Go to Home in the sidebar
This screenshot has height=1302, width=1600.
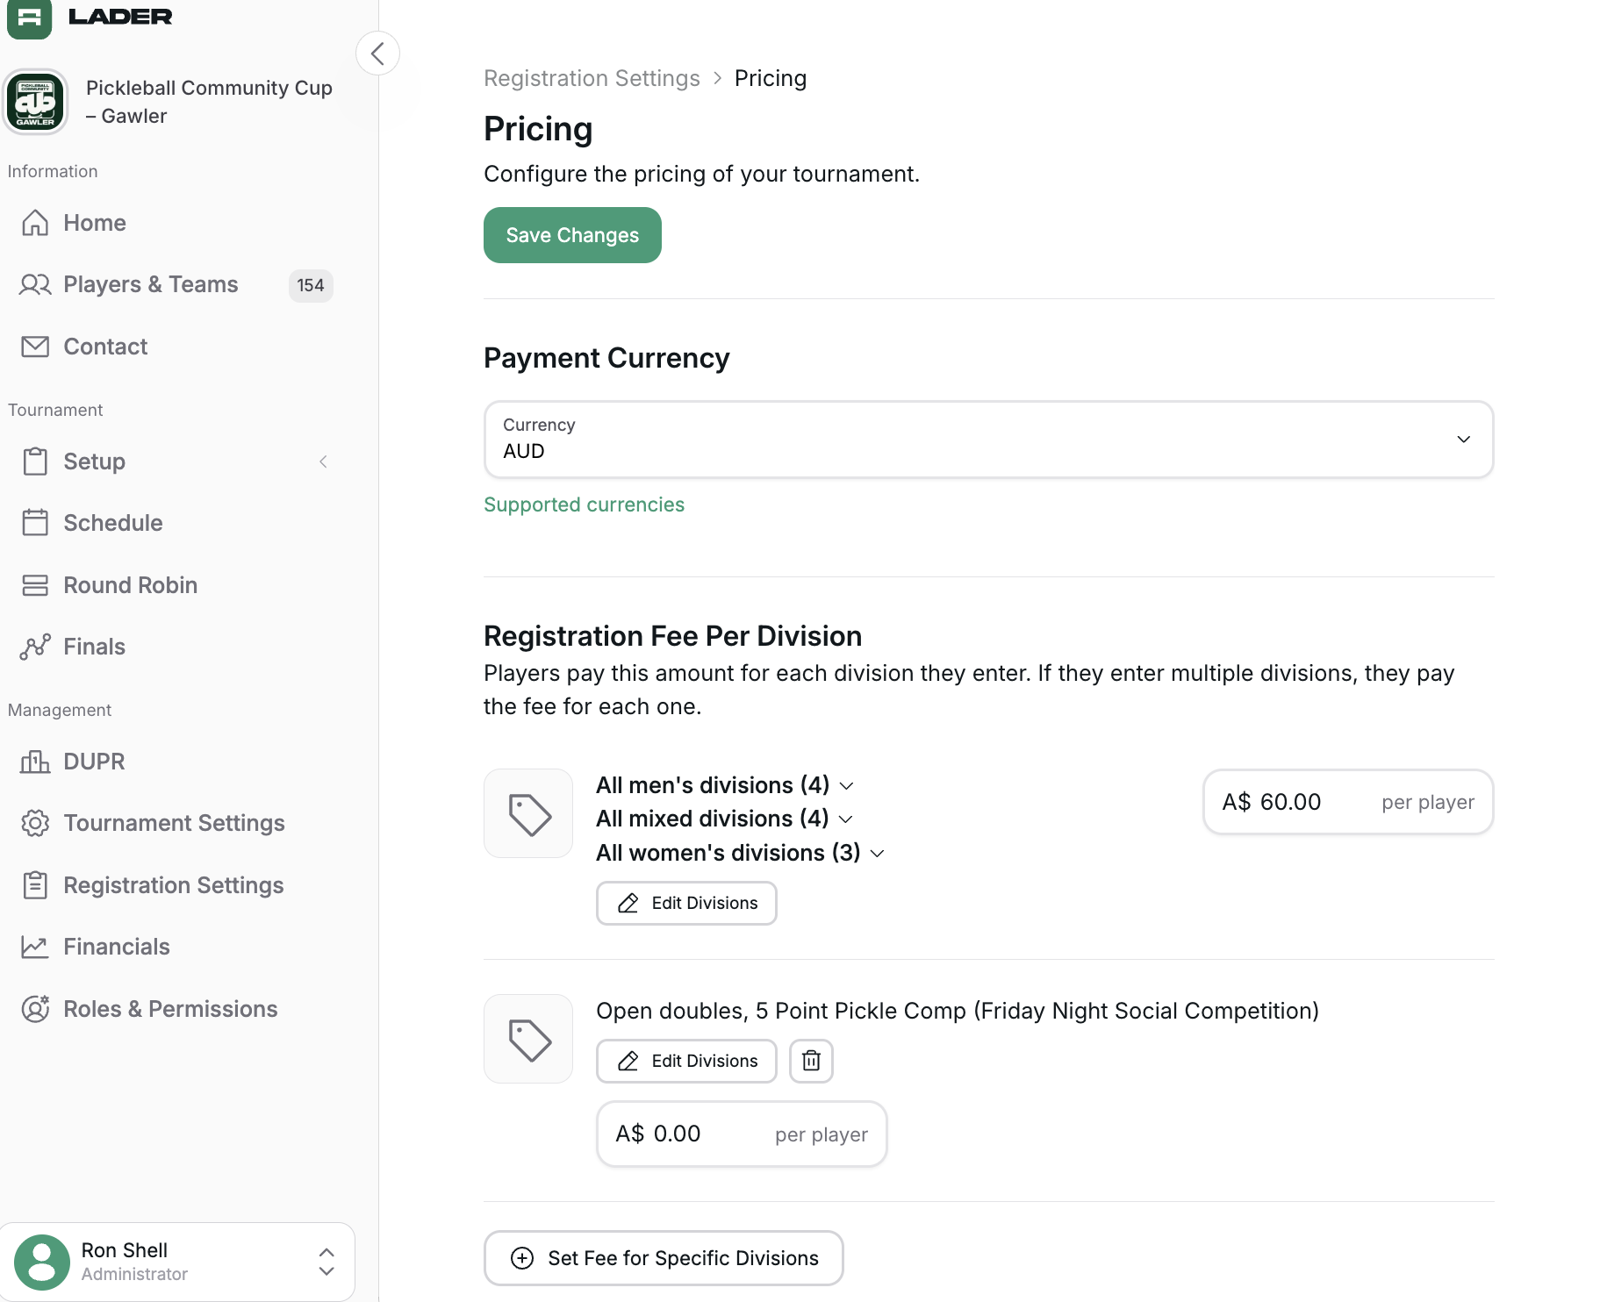[95, 222]
